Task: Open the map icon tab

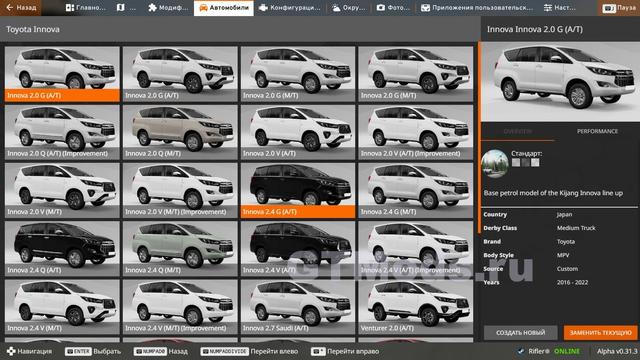Action: tap(126, 8)
